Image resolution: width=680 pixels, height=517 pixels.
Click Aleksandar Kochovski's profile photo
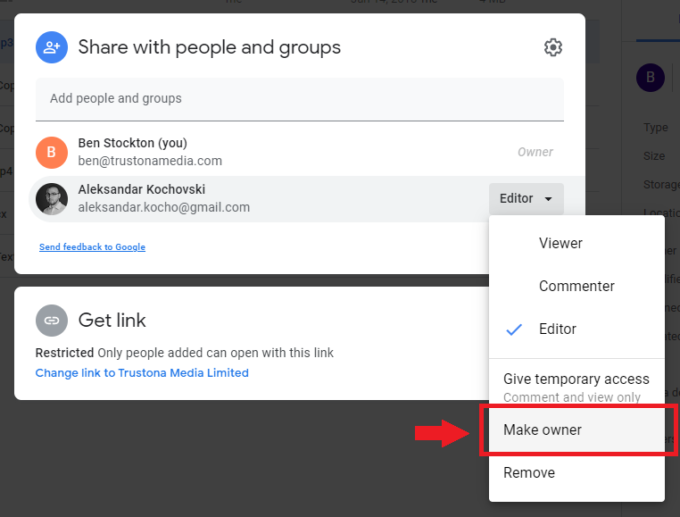click(x=51, y=199)
